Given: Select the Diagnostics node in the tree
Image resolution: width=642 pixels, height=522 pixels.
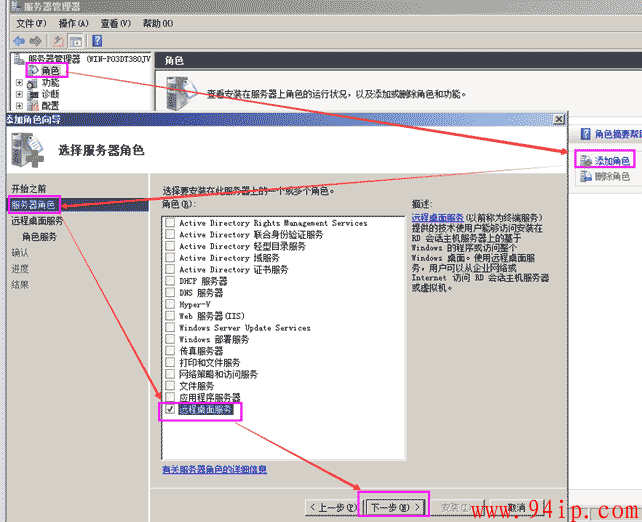Looking at the screenshot, I should (50, 94).
